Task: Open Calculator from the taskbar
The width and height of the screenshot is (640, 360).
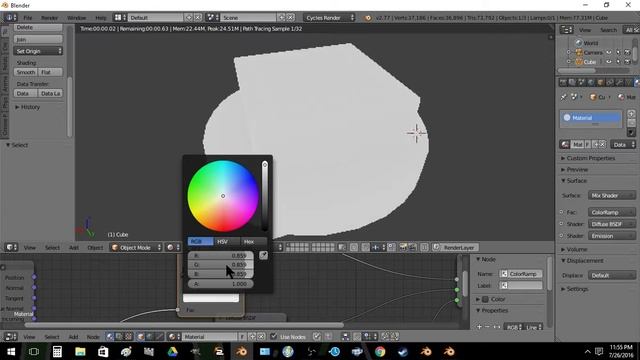Action: [x=57, y=351]
